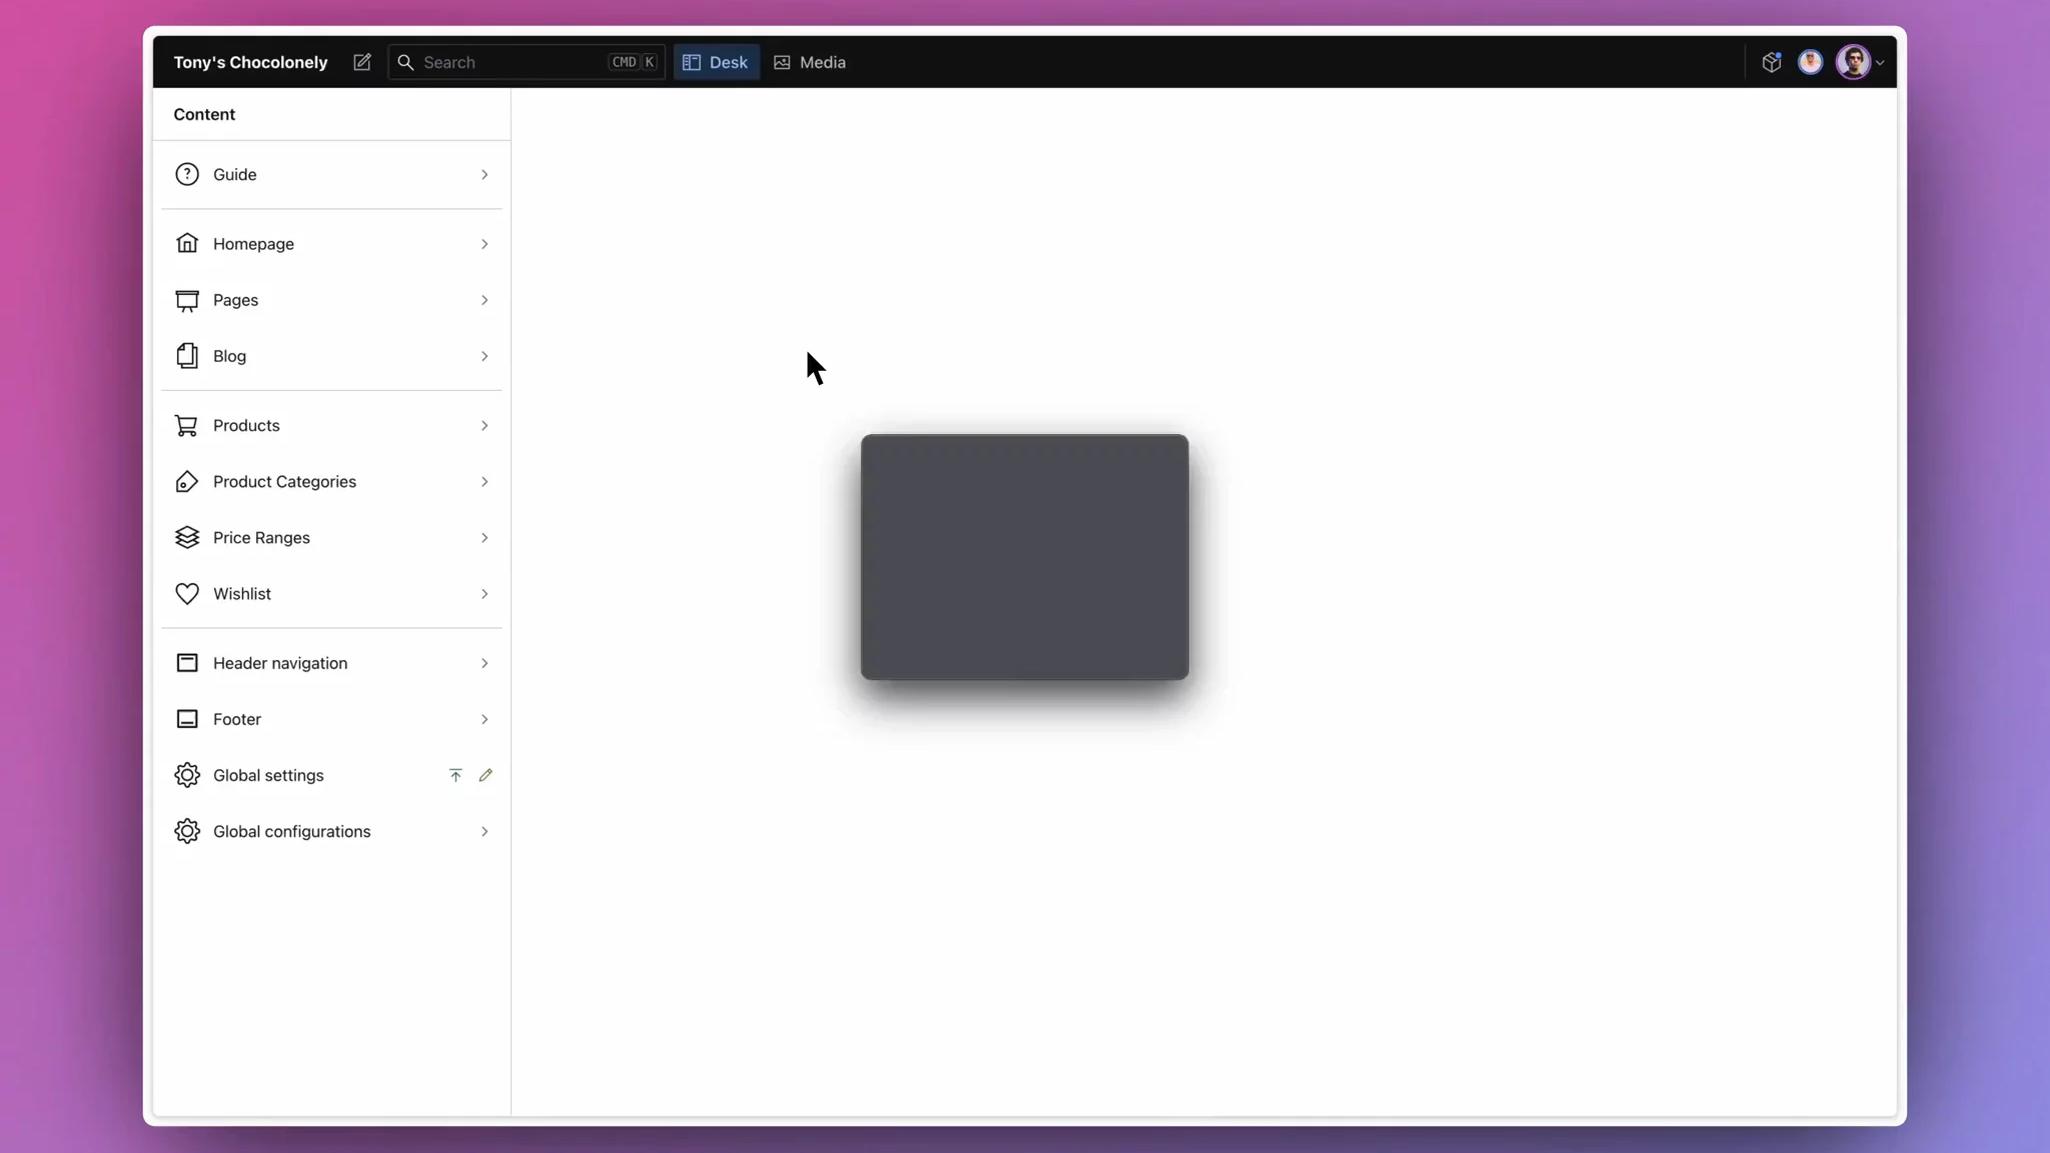This screenshot has height=1153, width=2050.
Task: Click the Global settings pencil edit icon
Action: coord(485,775)
